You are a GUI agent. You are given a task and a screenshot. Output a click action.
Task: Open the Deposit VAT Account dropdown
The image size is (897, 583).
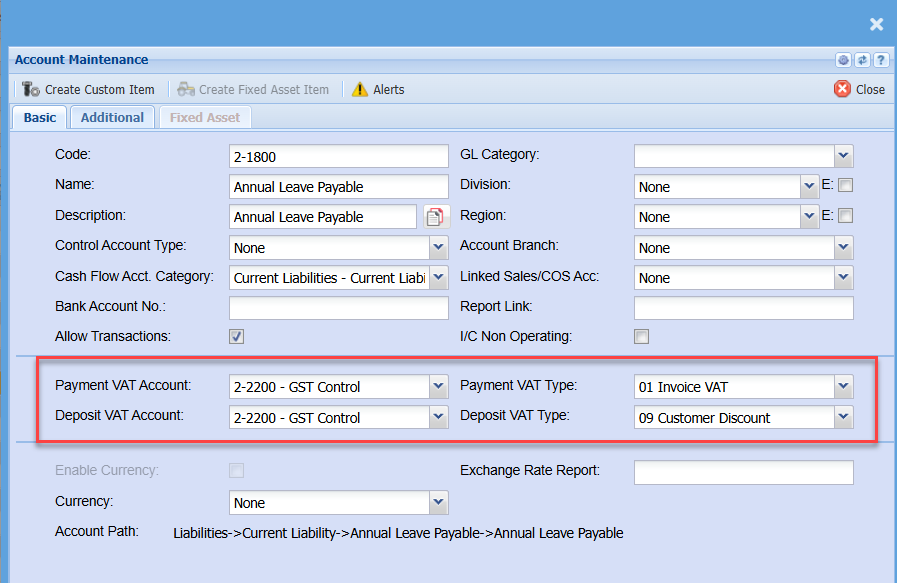coord(438,417)
